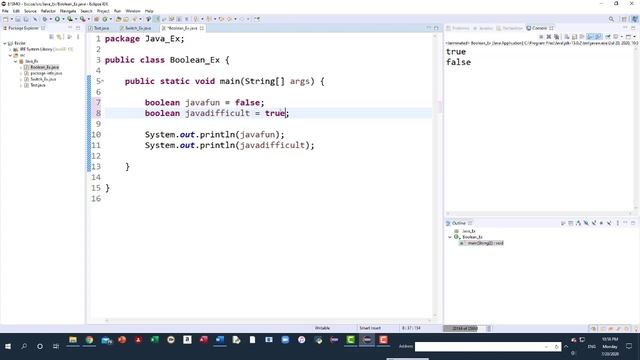
Task: Select main(String[]) in Outline view
Action: [485, 243]
